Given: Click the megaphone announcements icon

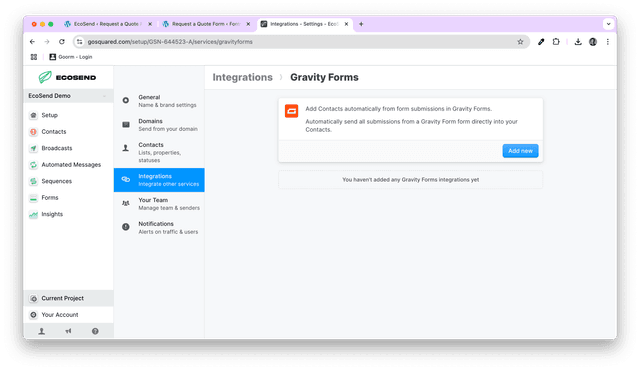Looking at the screenshot, I should 68,331.
